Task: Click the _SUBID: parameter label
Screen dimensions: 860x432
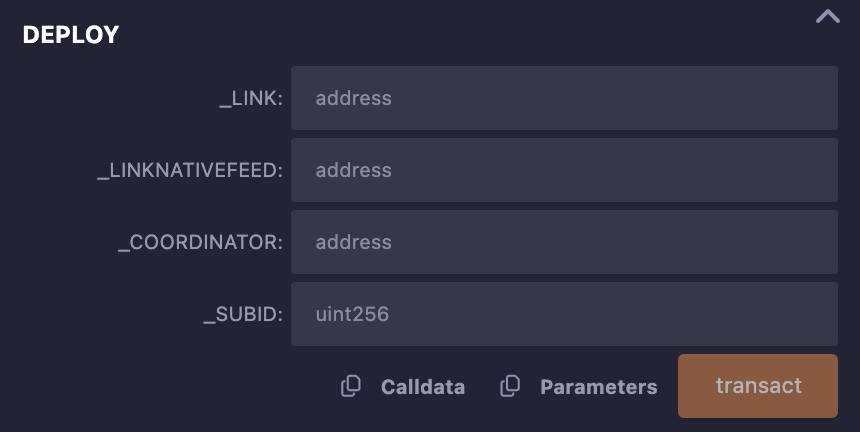Action: click(244, 315)
